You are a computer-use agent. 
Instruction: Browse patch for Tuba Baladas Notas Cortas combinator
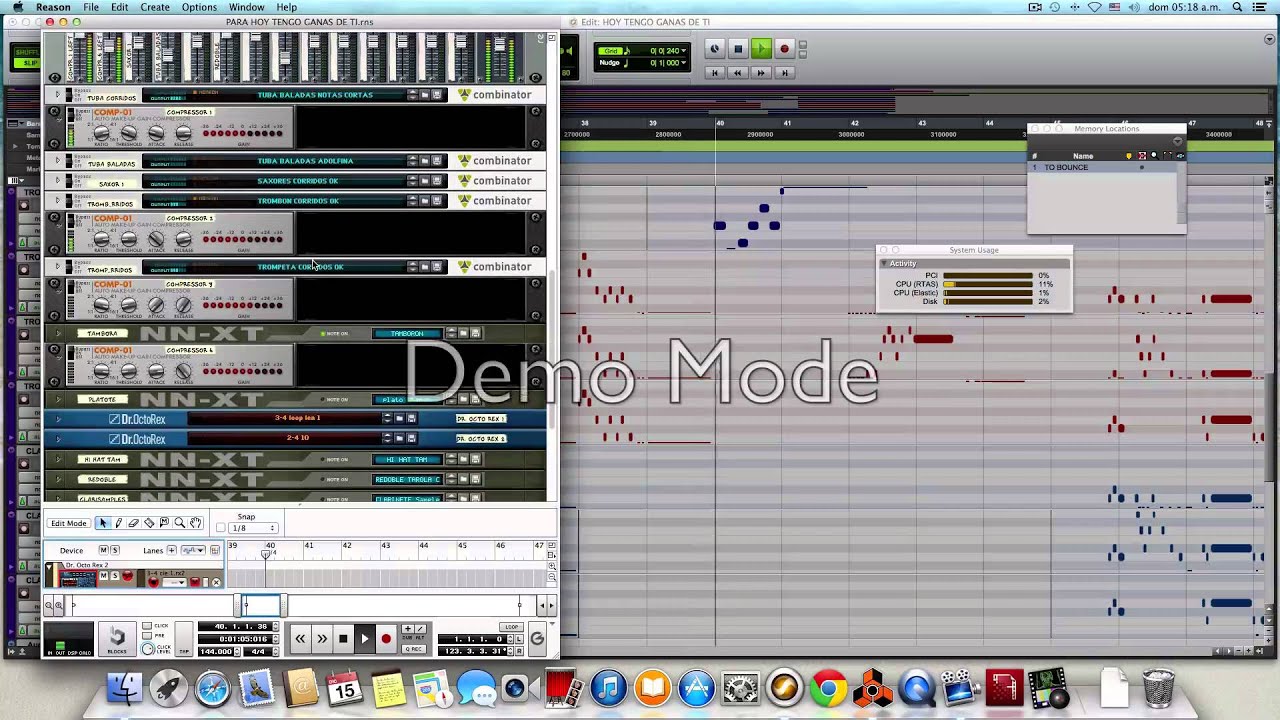(425, 95)
